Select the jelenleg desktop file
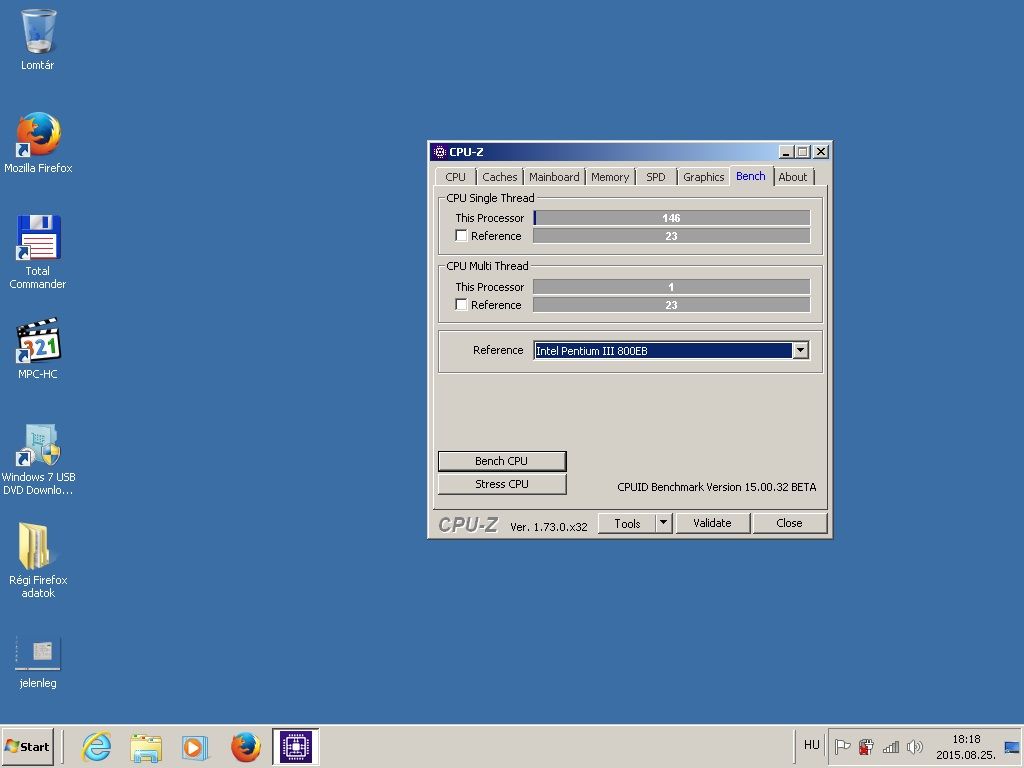 click(38, 663)
